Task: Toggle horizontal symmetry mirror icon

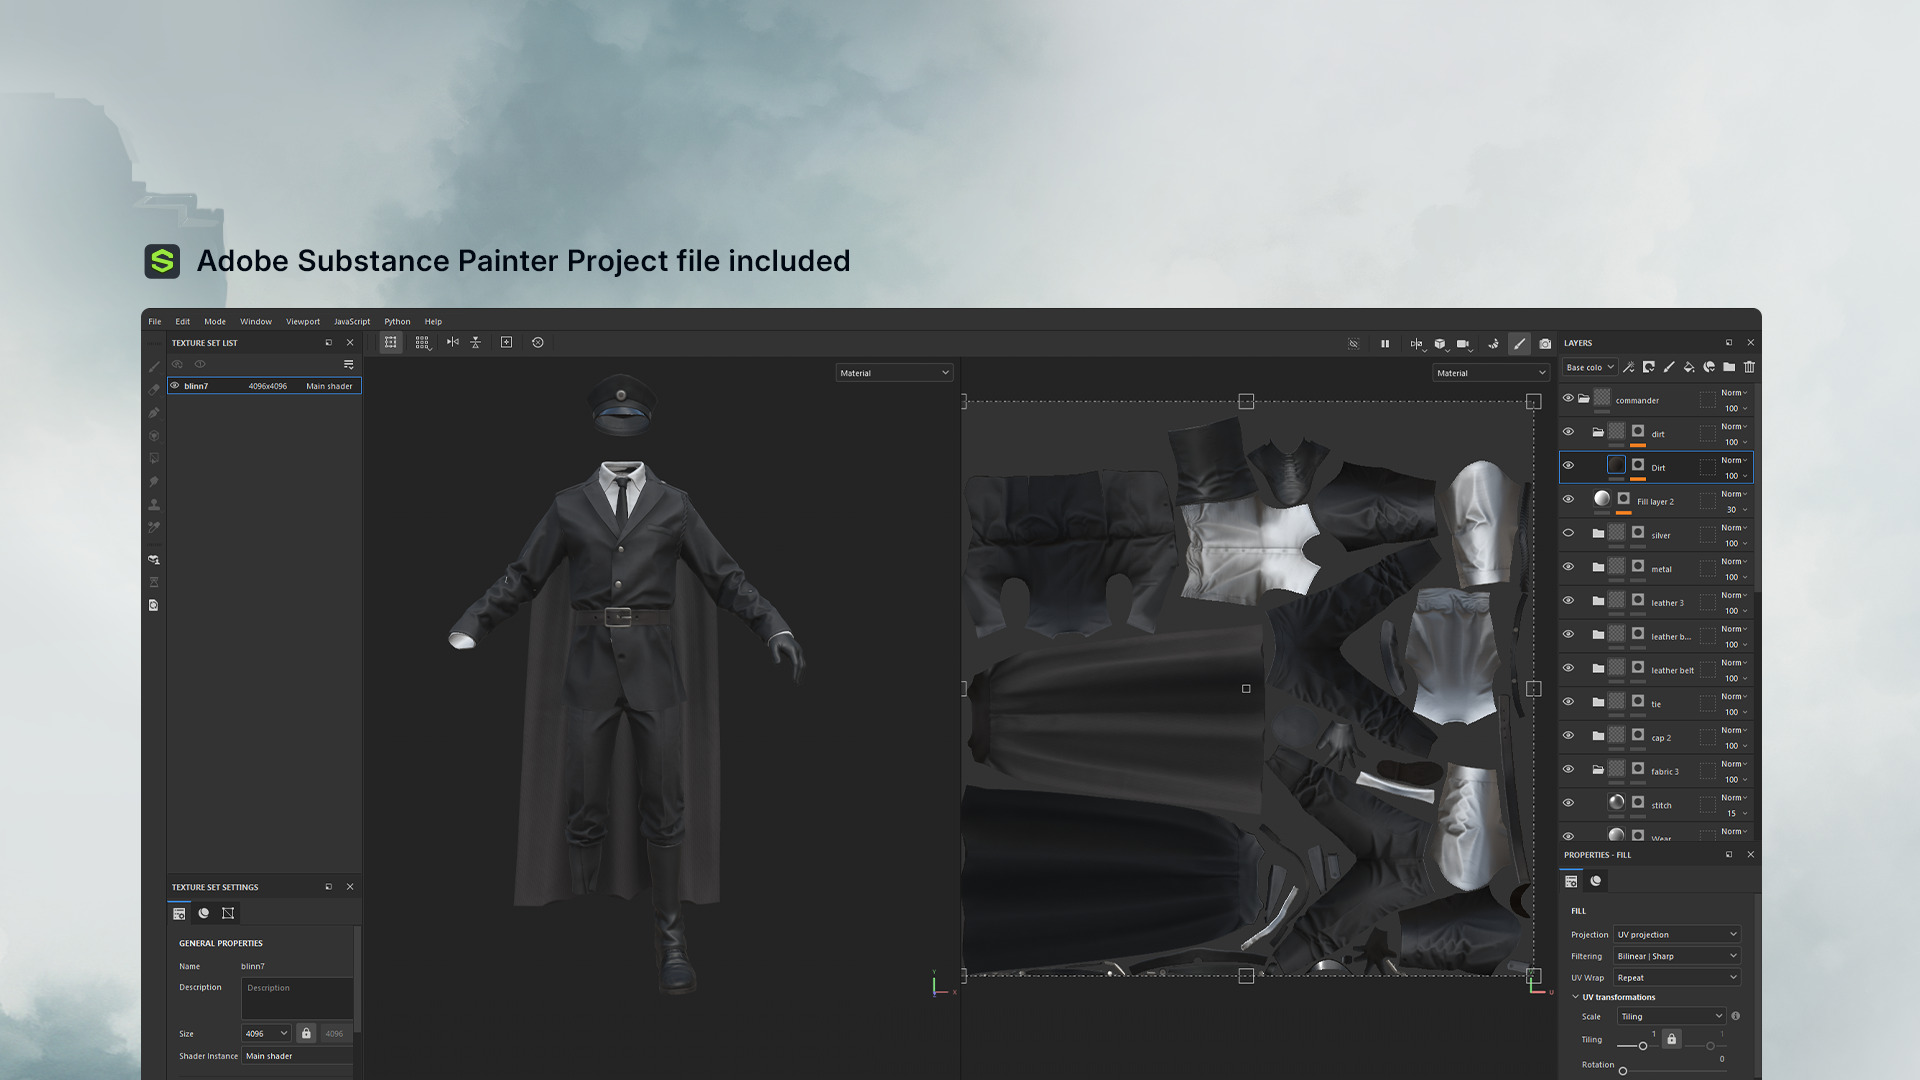Action: [x=453, y=343]
